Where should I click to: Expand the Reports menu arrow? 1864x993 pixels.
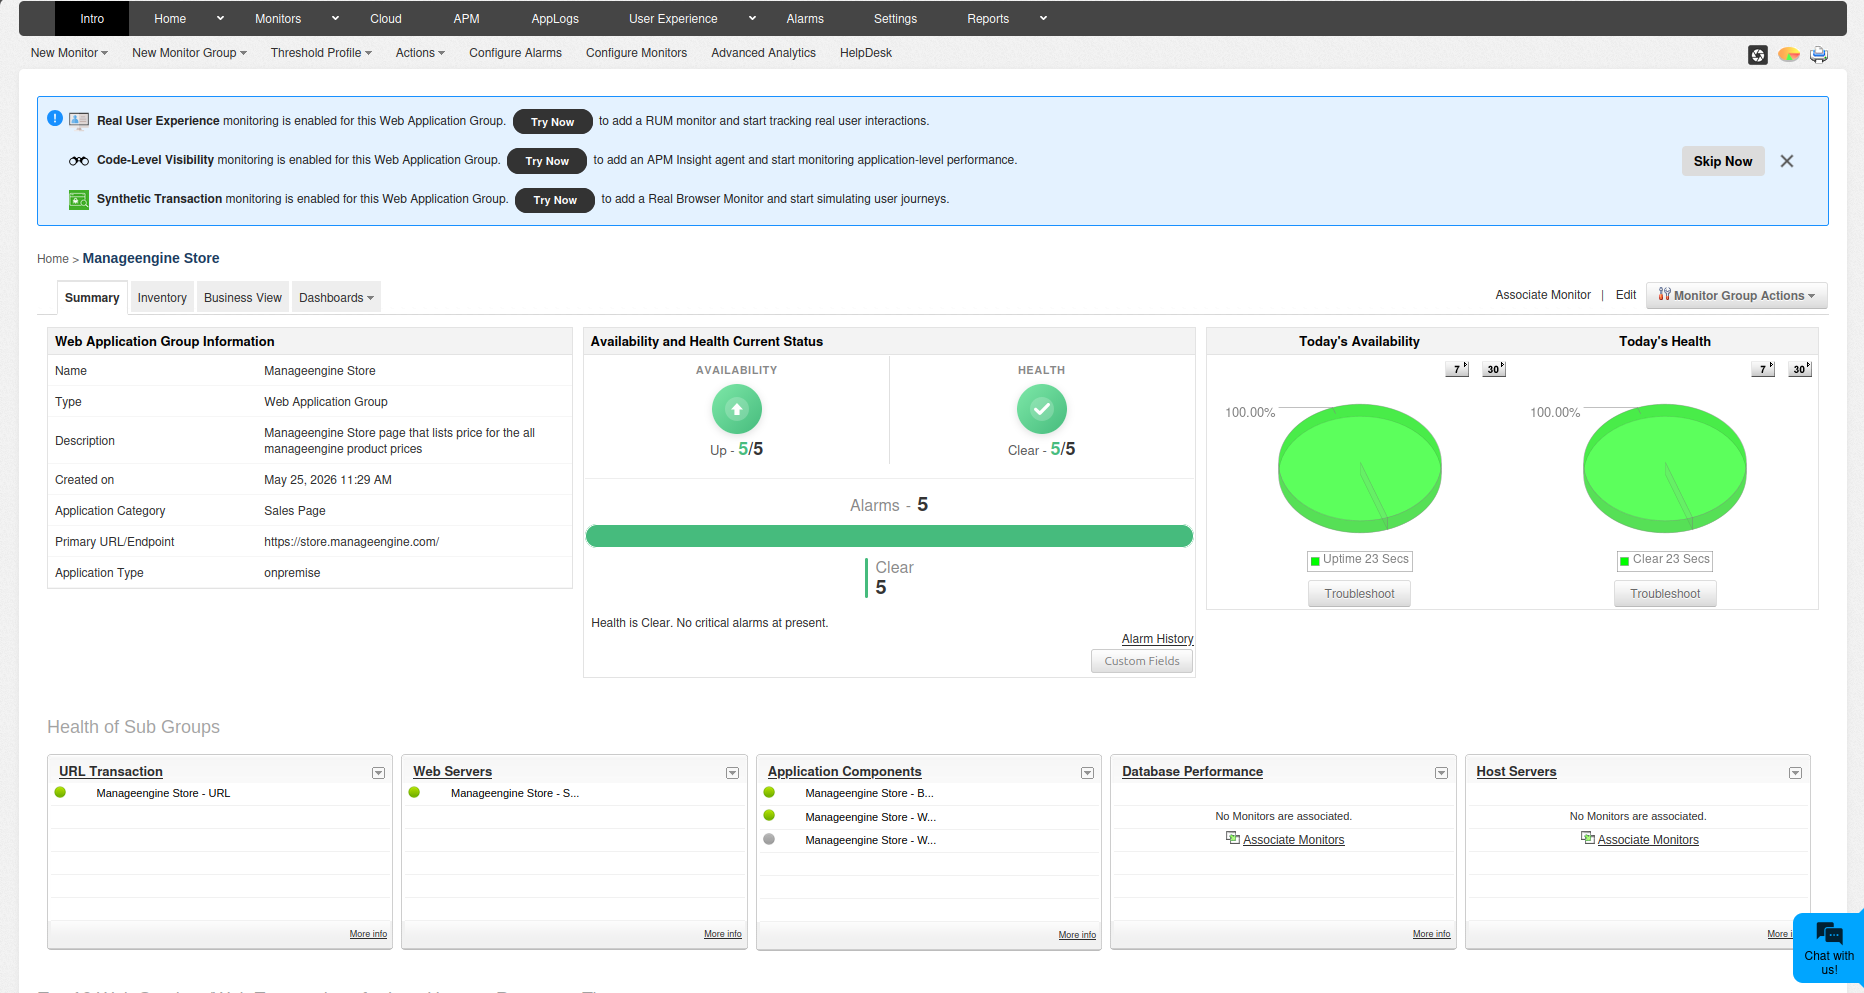click(x=1044, y=18)
